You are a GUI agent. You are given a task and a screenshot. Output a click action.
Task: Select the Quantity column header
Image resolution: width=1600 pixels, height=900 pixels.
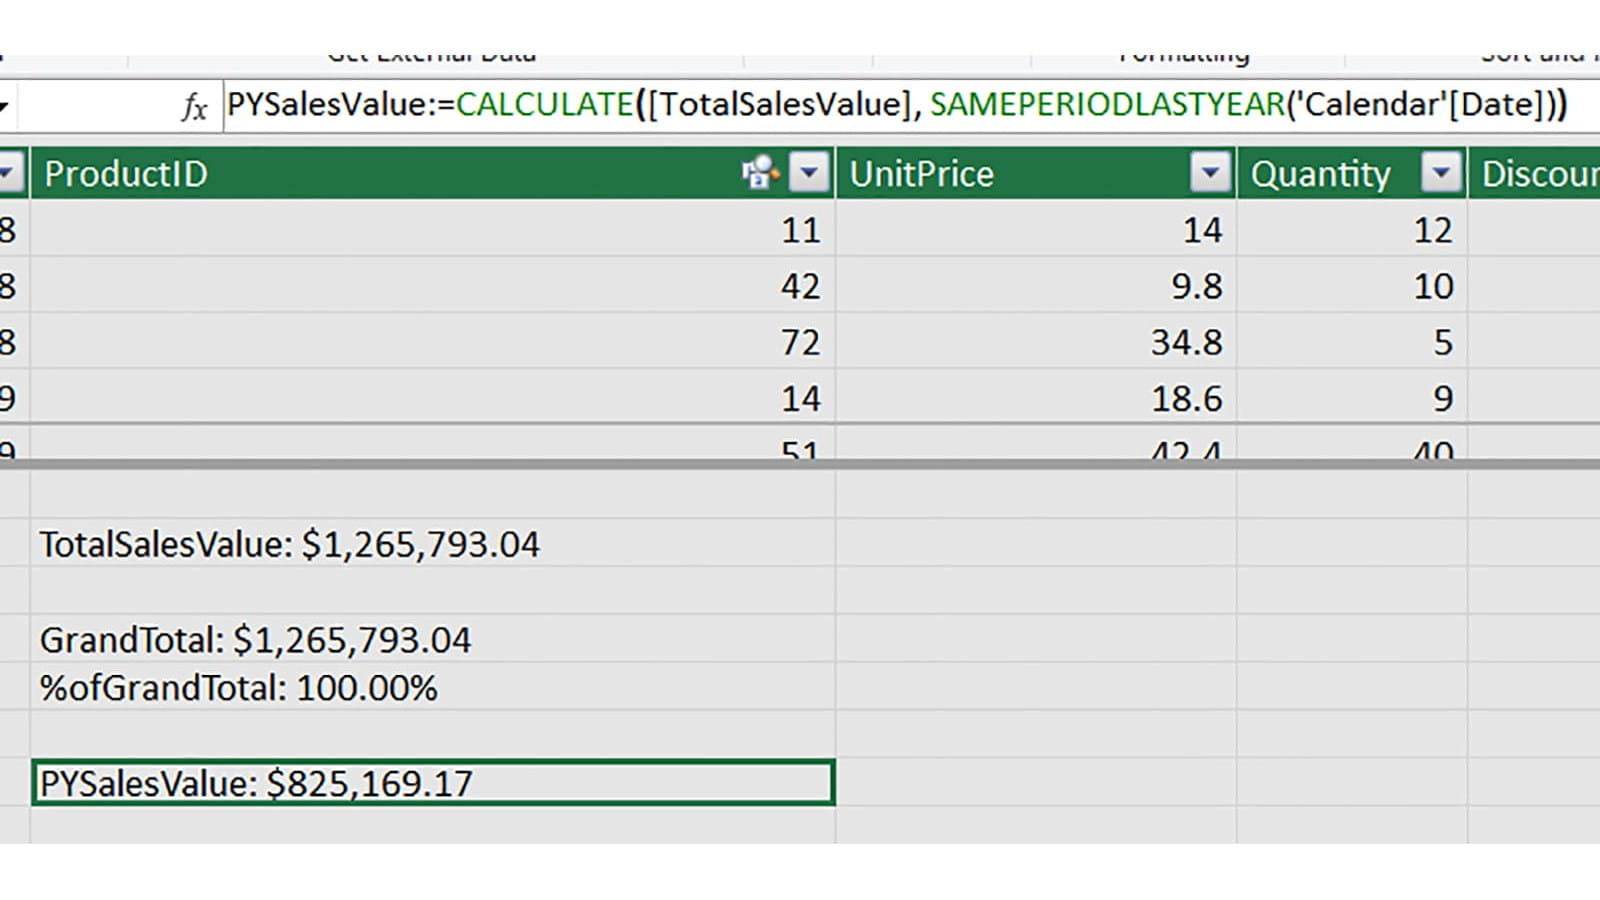tap(1325, 174)
